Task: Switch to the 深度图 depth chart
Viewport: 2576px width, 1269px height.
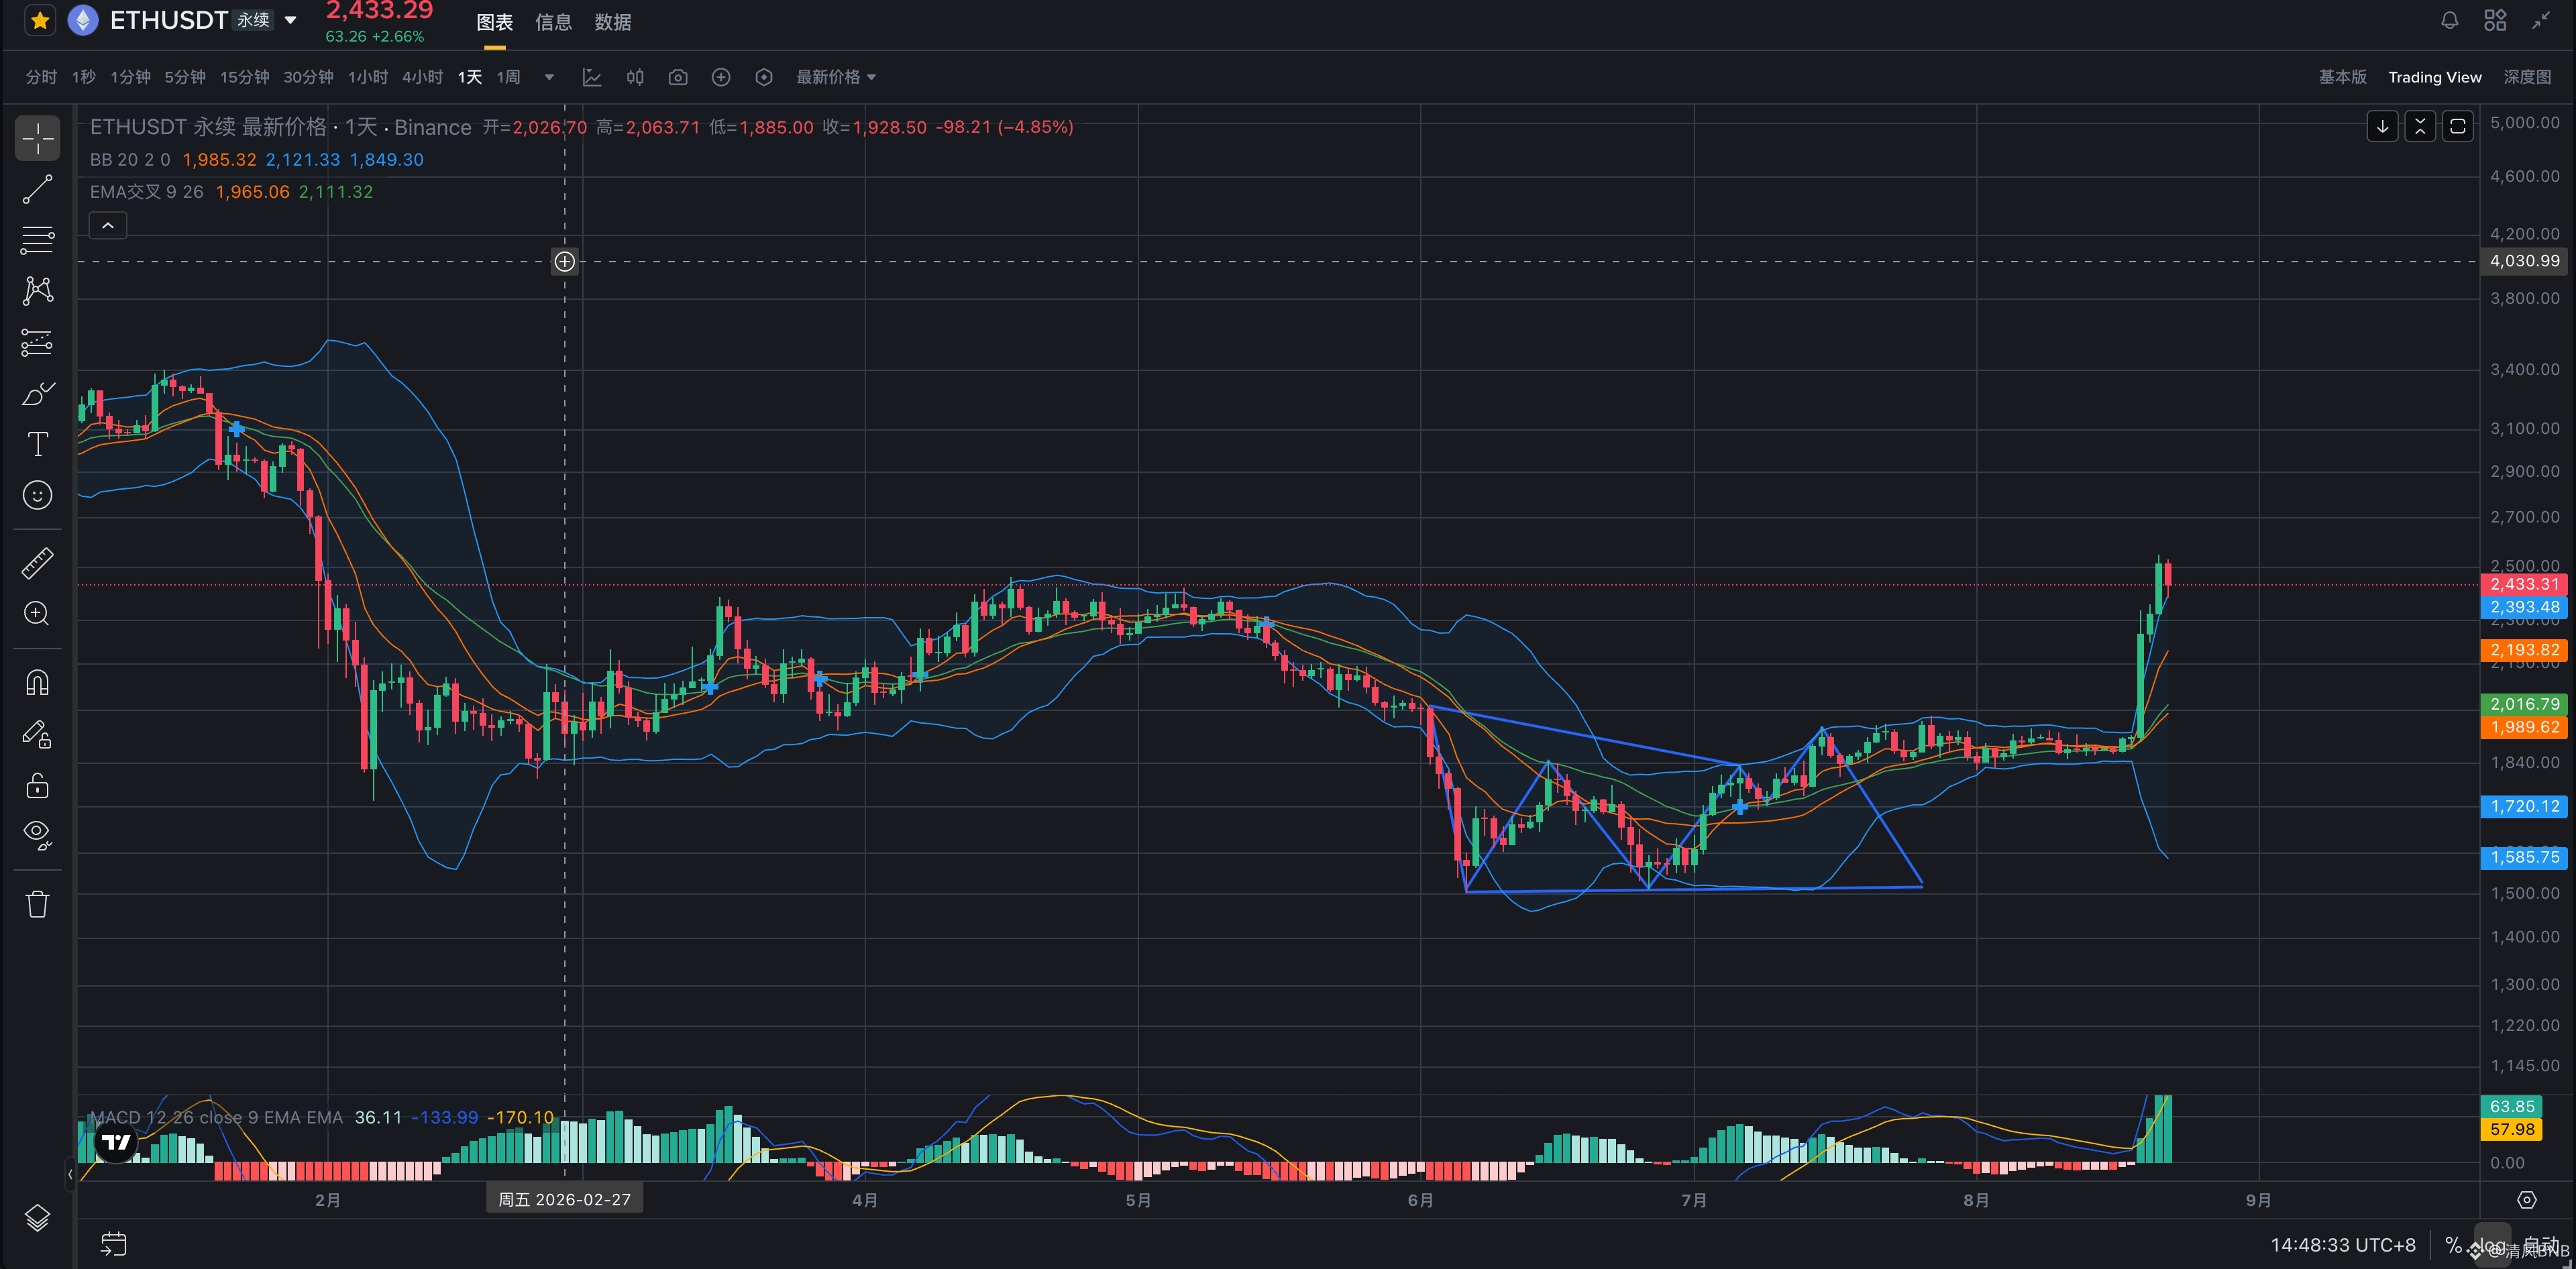Action: pyautogui.click(x=2527, y=77)
